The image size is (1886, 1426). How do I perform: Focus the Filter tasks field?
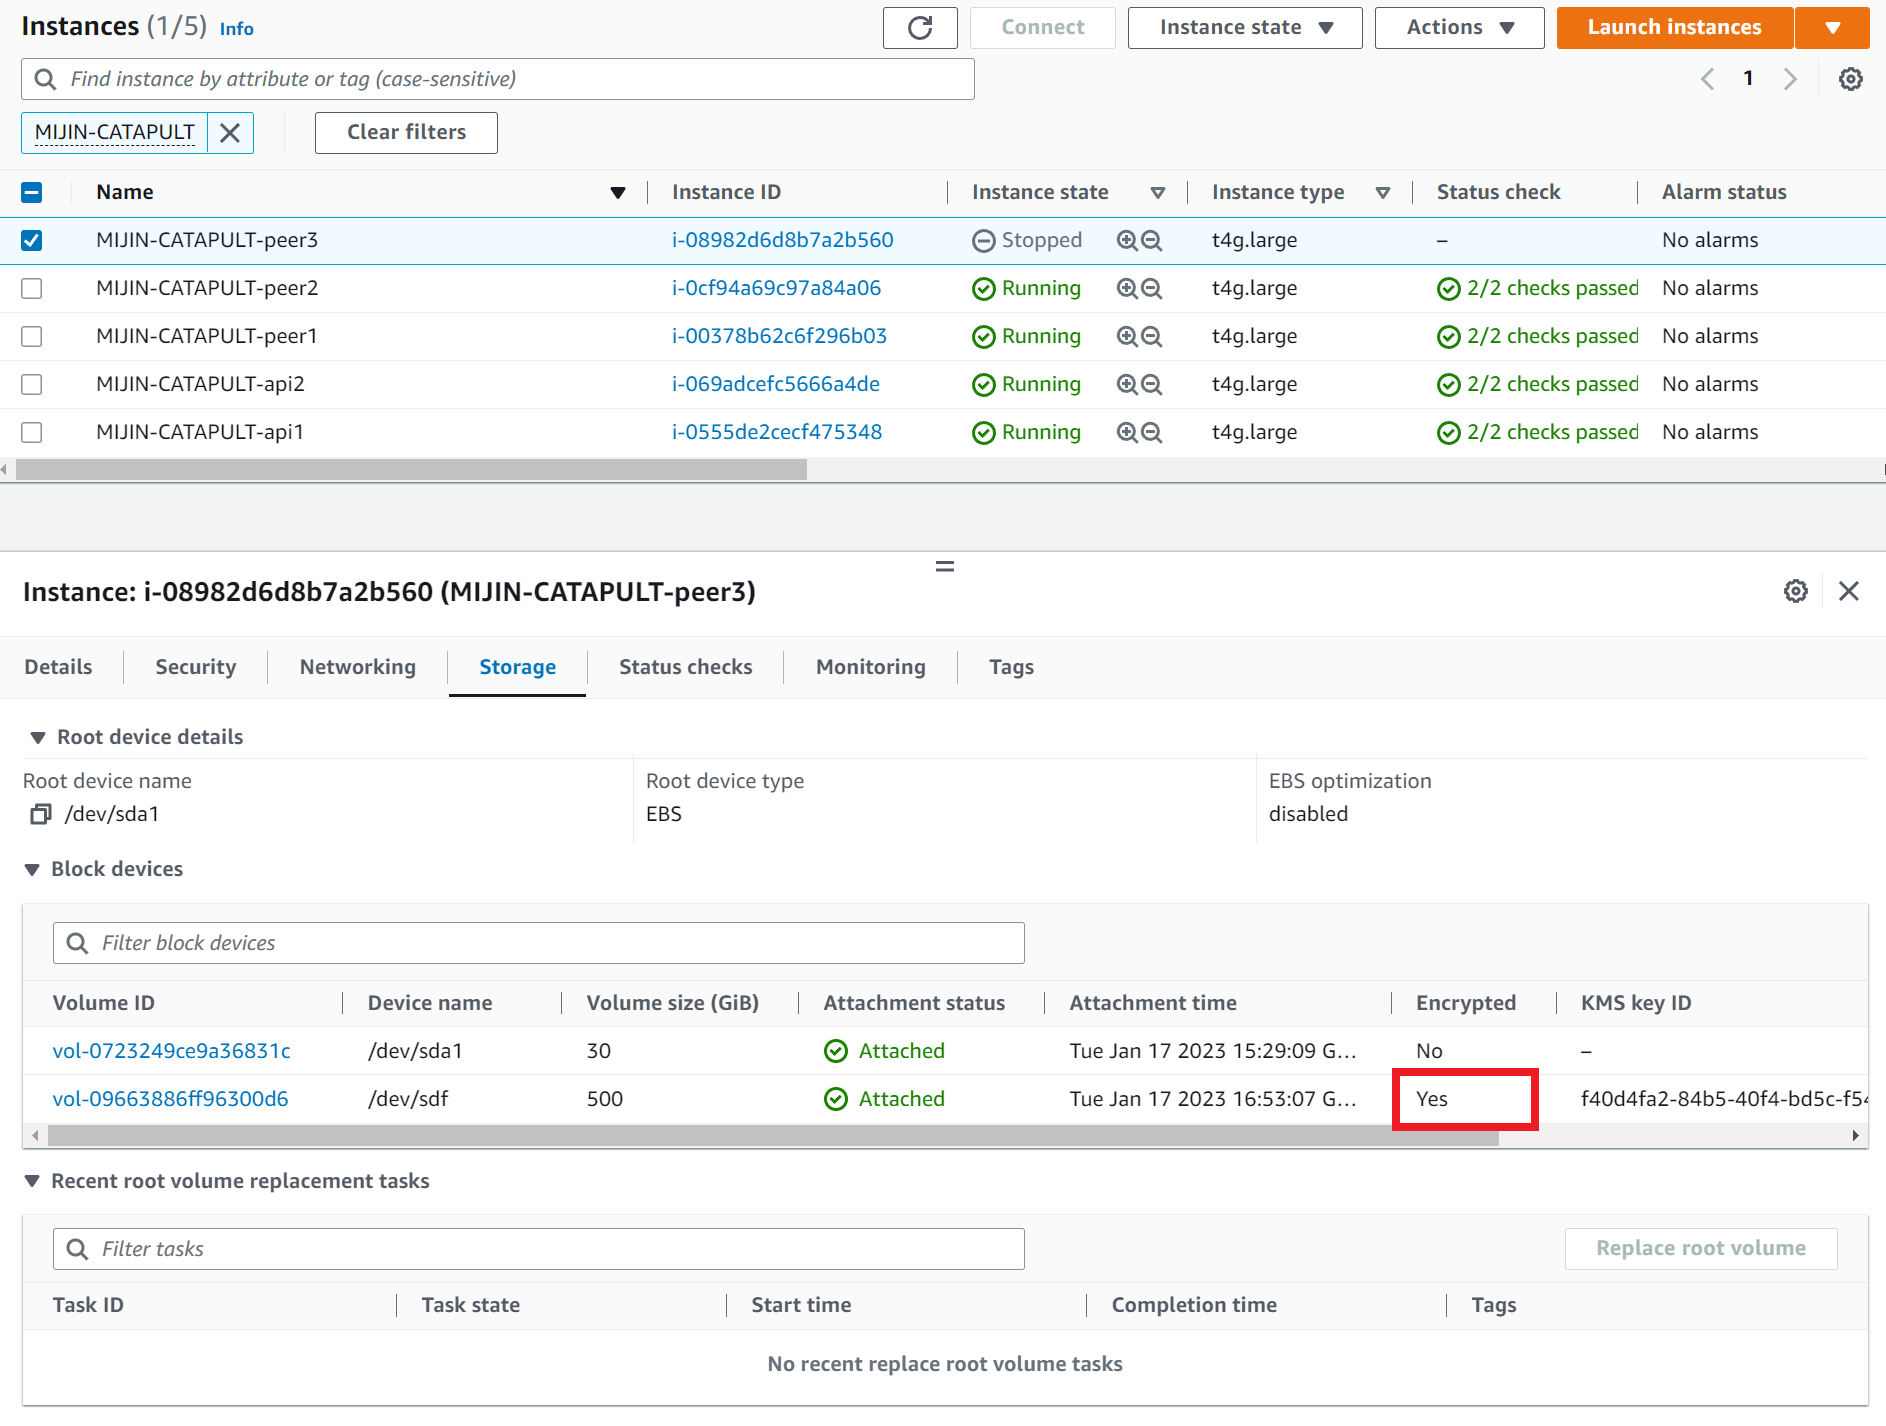[539, 1249]
